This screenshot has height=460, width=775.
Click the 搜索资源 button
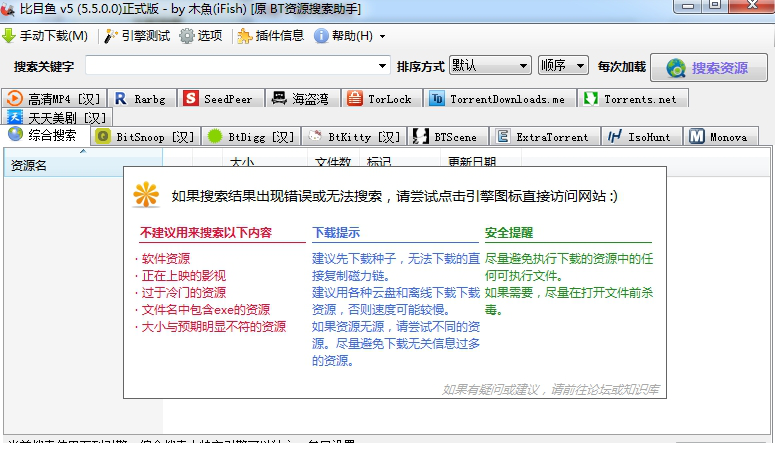[x=709, y=68]
